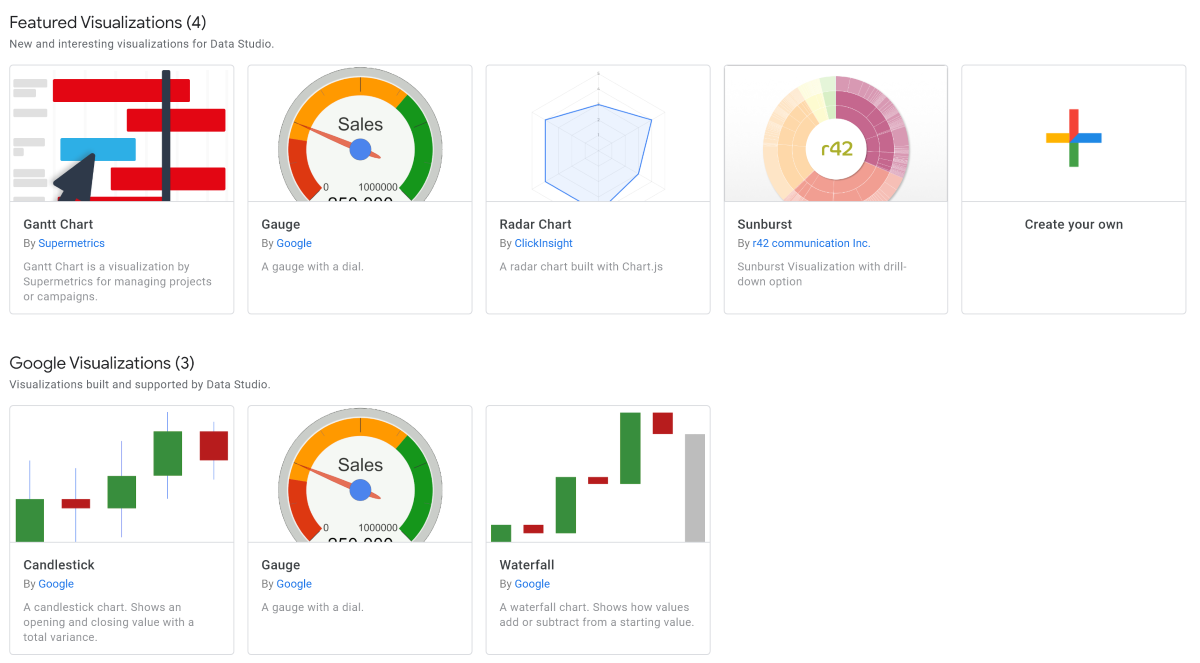Select the Radar Chart preview image
This screenshot has width=1200, height=663.
597,133
